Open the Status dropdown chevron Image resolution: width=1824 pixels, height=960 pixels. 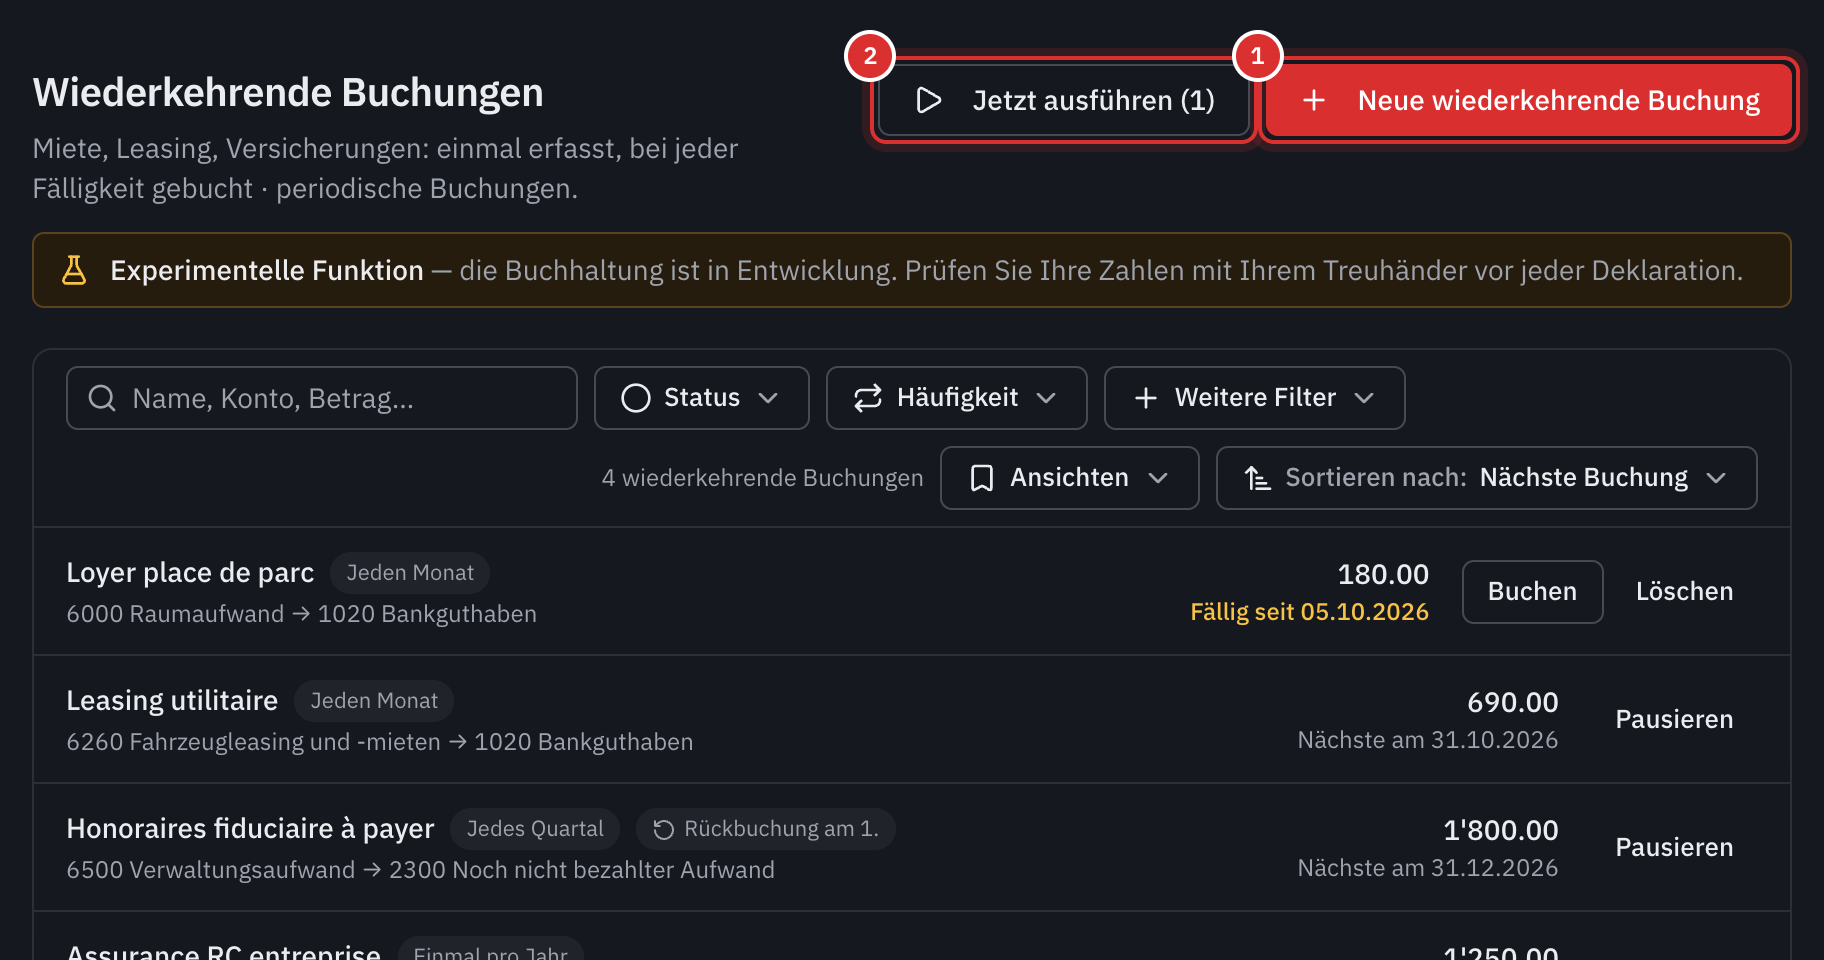[x=768, y=398]
